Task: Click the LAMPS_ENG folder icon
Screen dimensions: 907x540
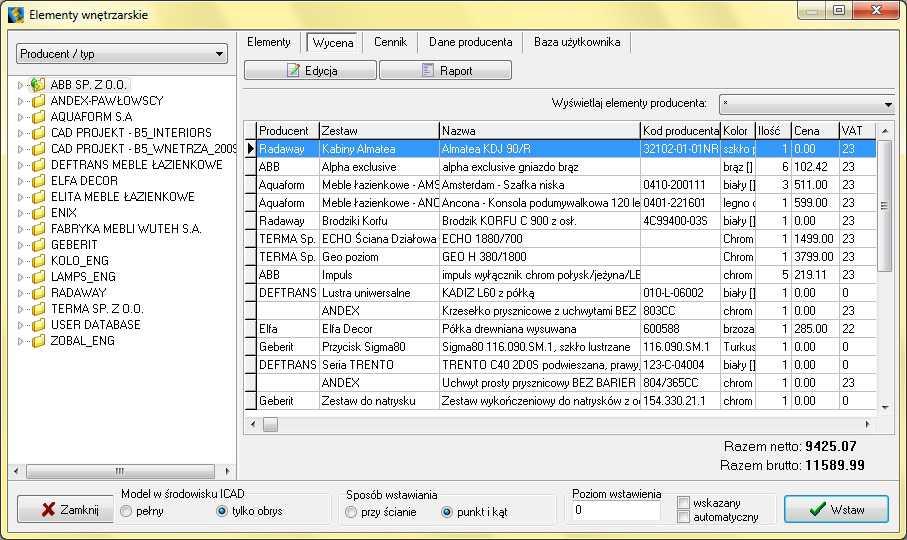Action: pyautogui.click(x=39, y=277)
